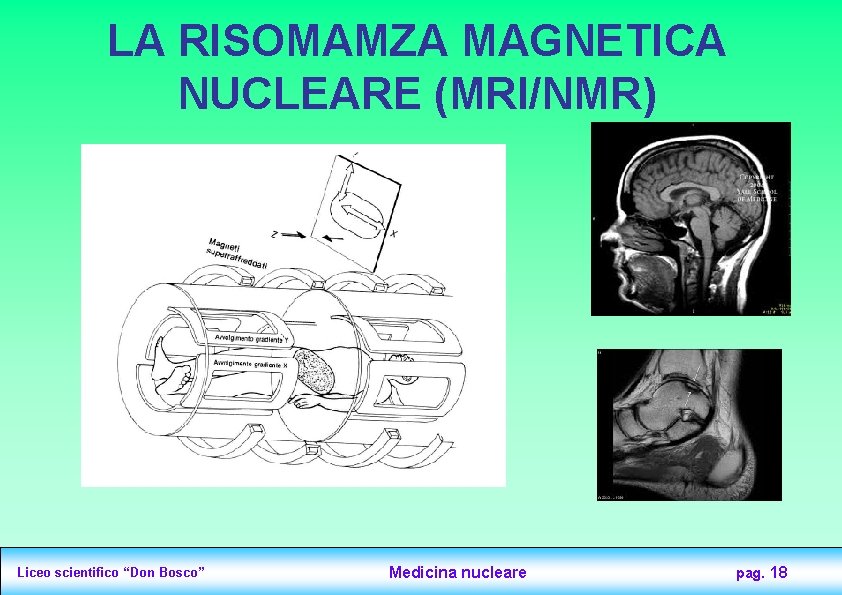Click the "Medicina nucleare" footer text
Screen dimensions: 842x595
pos(458,572)
